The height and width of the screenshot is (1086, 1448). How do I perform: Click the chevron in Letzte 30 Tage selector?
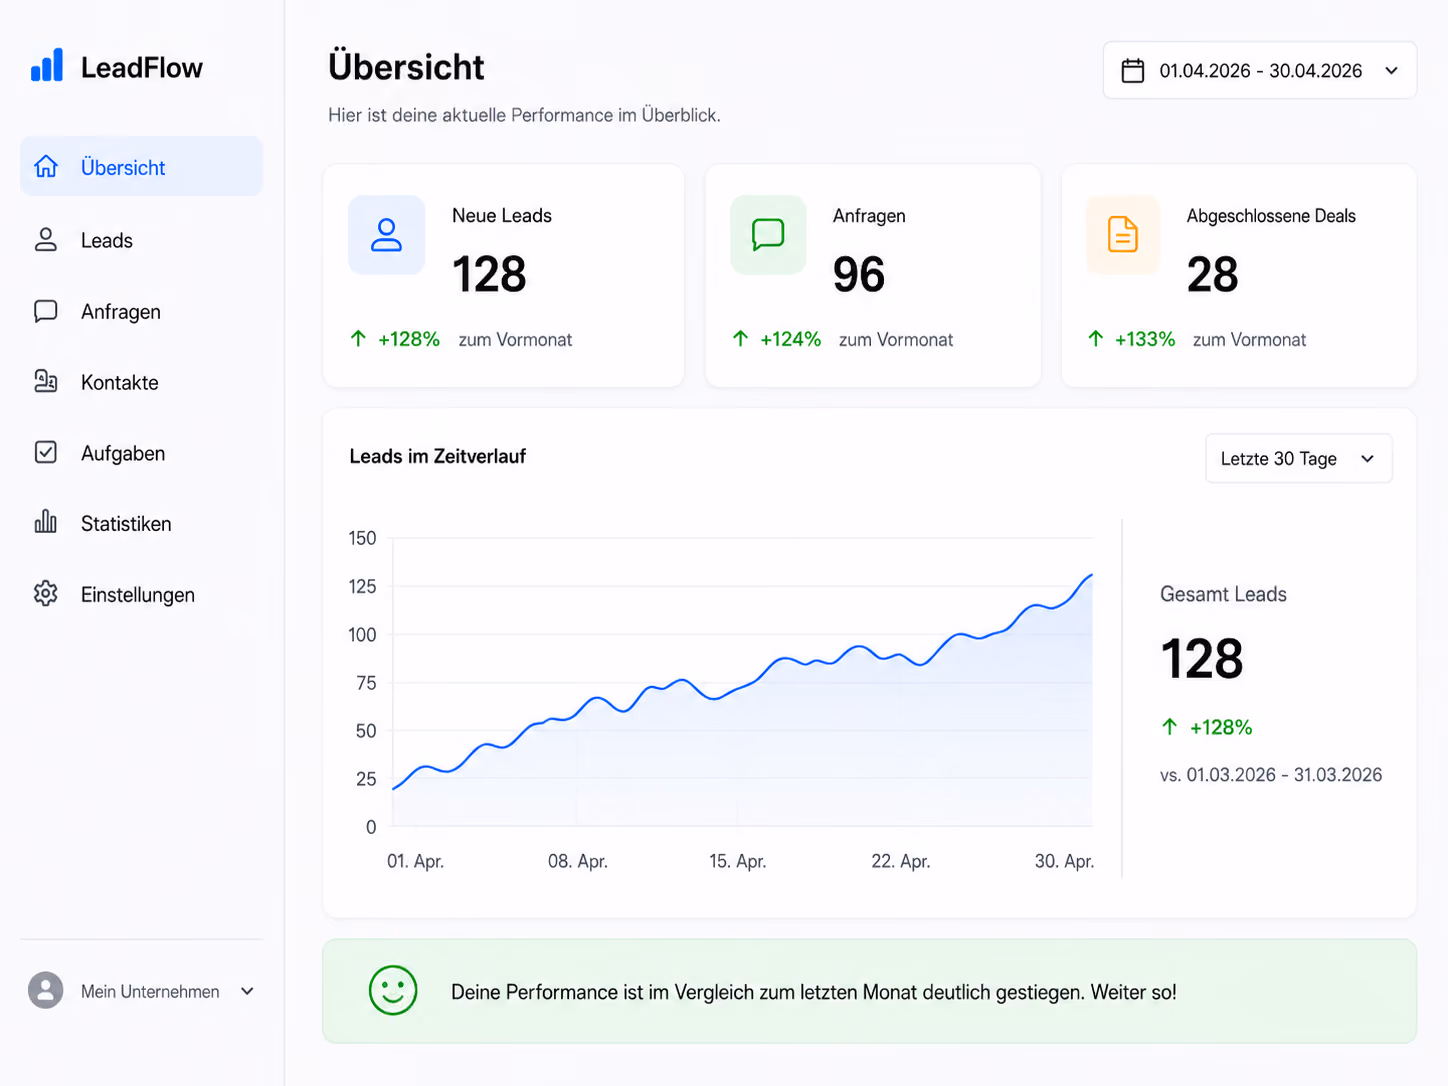[1367, 459]
